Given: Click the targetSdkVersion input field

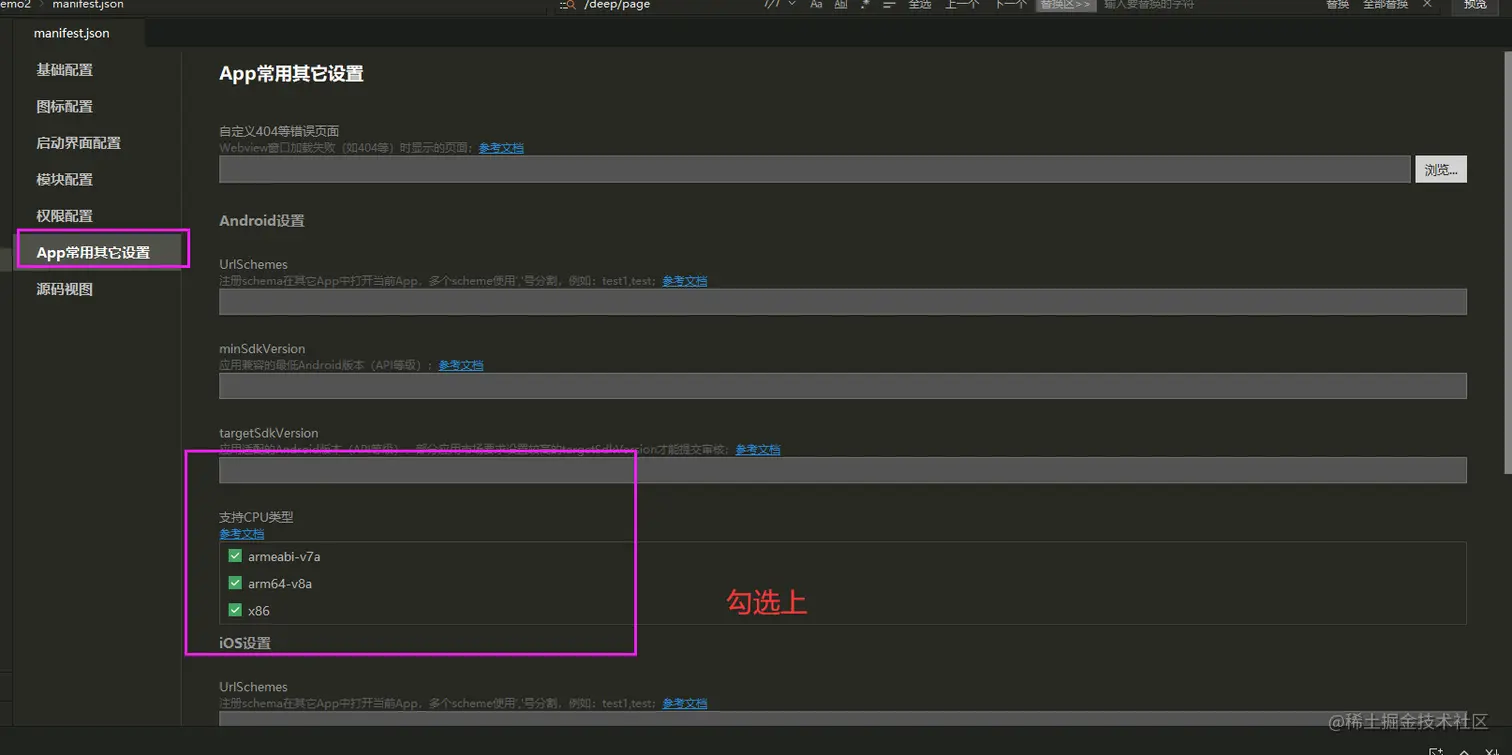Looking at the screenshot, I should [843, 470].
